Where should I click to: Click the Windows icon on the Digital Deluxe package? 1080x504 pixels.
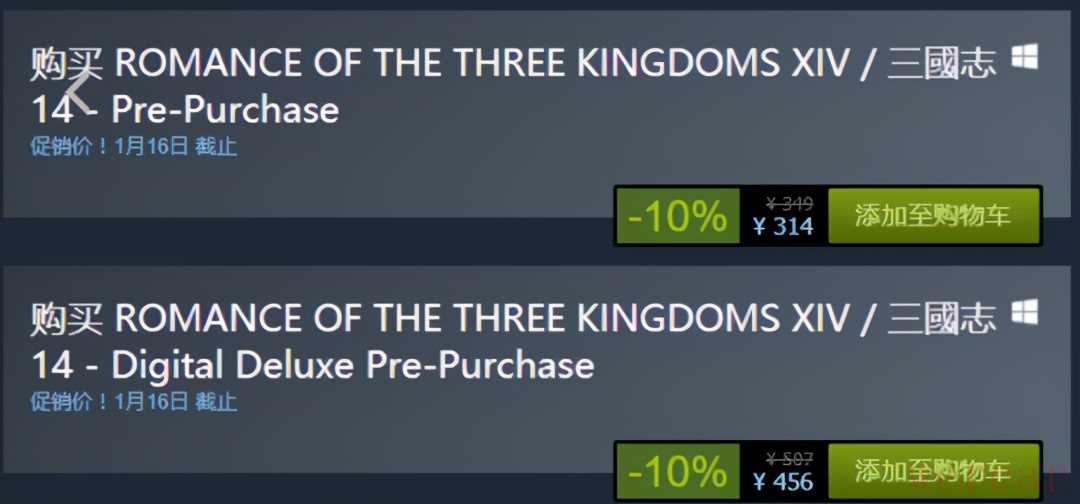tap(1024, 313)
